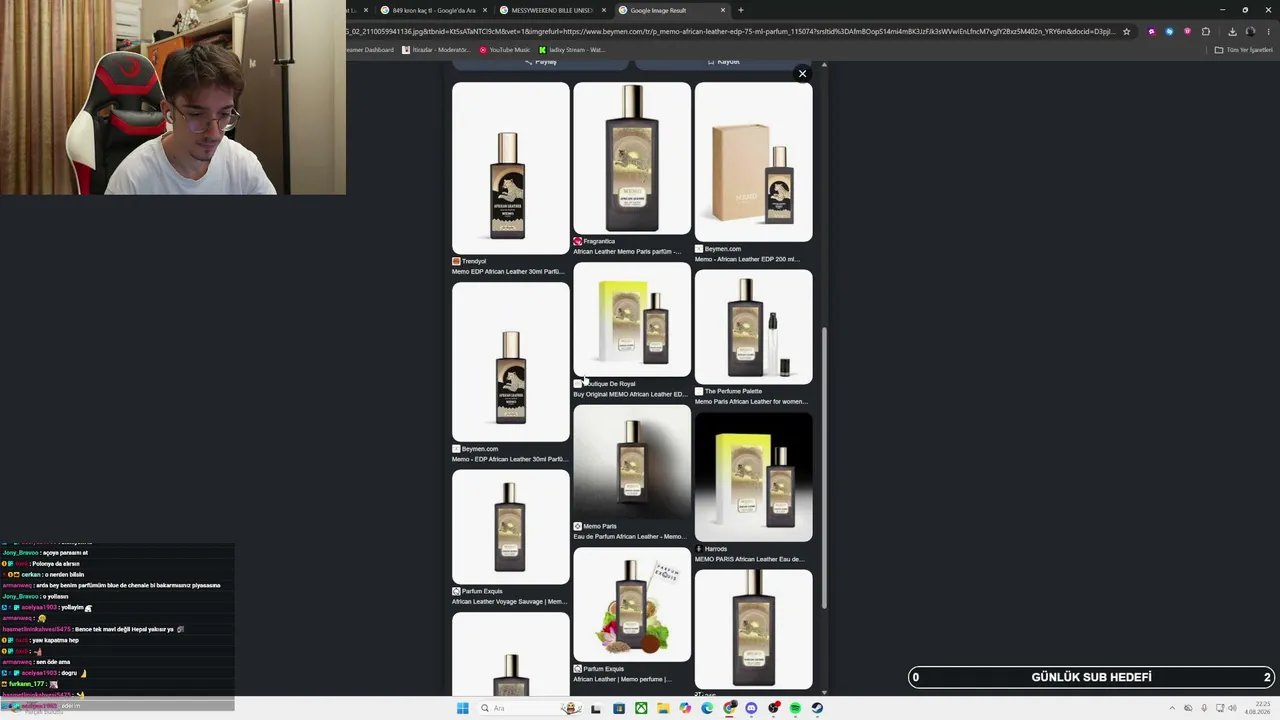Open the Parfum Exquis Voyage Sauvage thumbnail
The width and height of the screenshot is (1280, 720).
(x=511, y=527)
